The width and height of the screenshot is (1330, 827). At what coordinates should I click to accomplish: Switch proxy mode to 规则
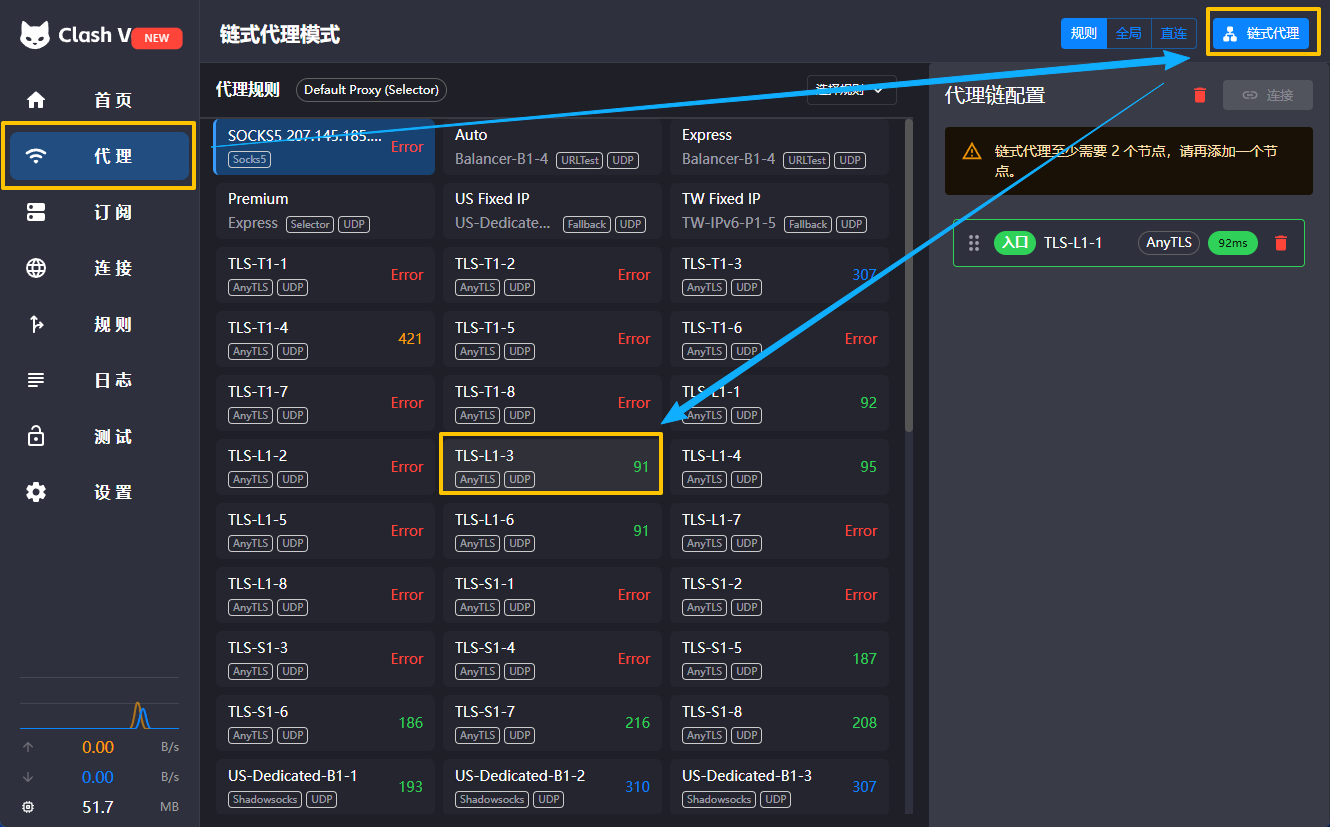pos(1084,33)
